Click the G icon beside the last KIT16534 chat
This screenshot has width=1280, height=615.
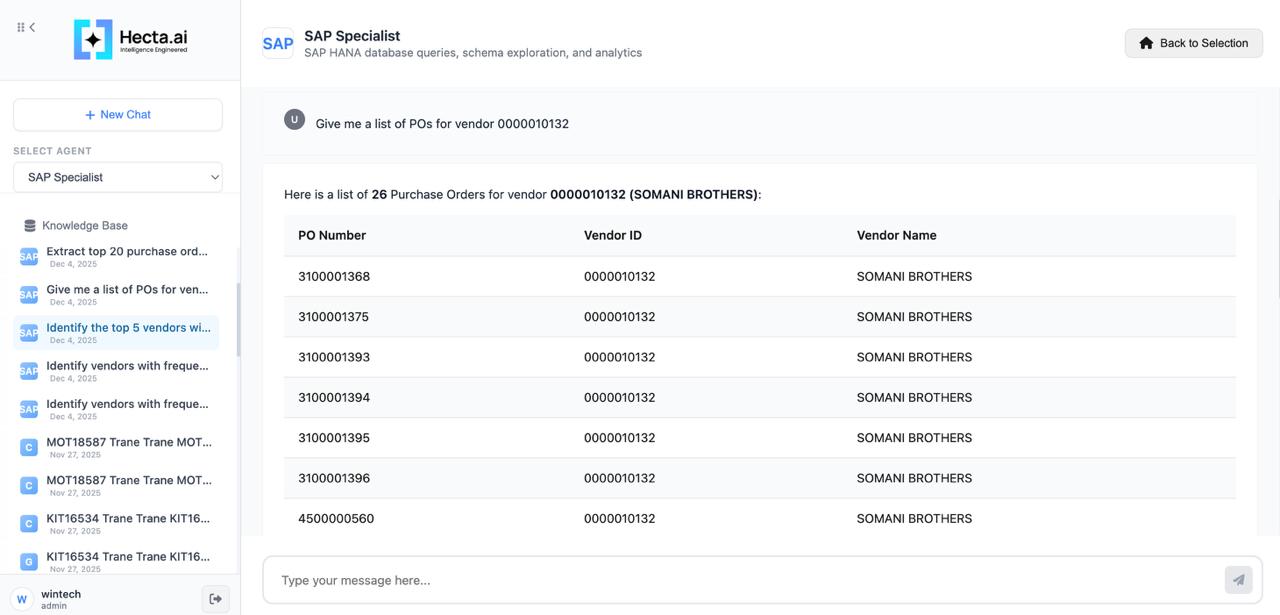coord(29,561)
